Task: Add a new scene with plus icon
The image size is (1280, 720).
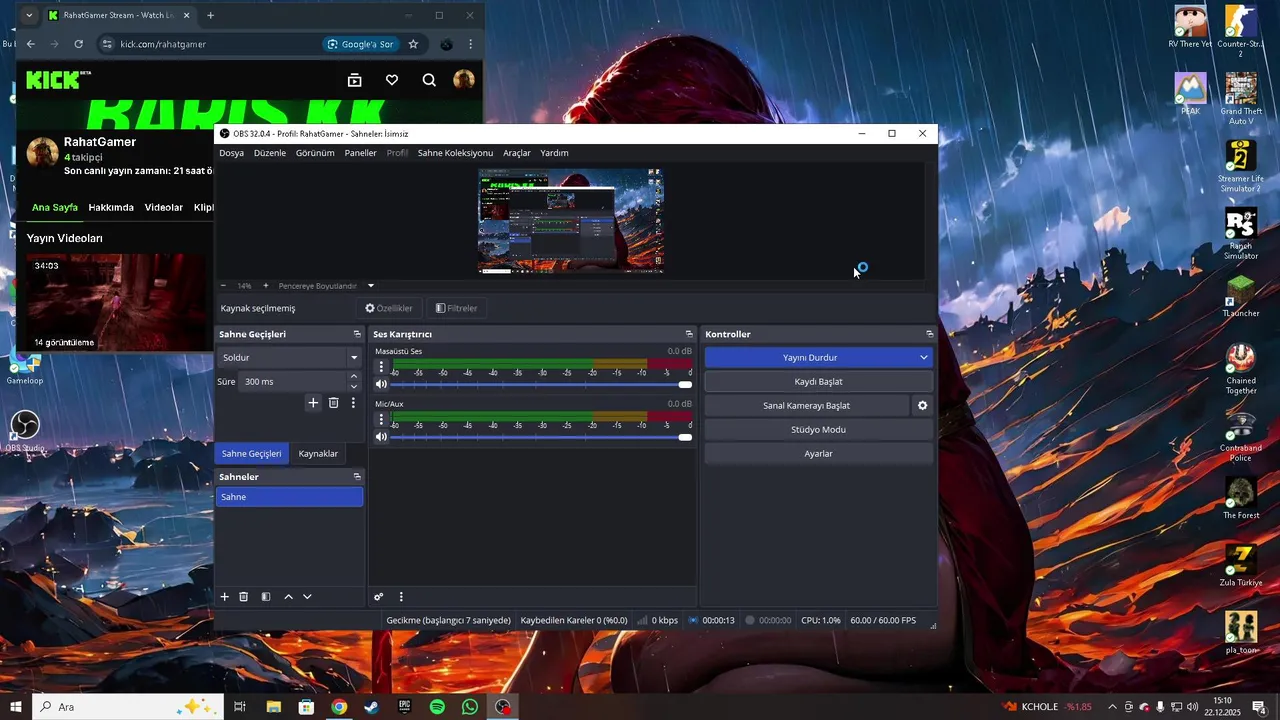Action: (225, 597)
